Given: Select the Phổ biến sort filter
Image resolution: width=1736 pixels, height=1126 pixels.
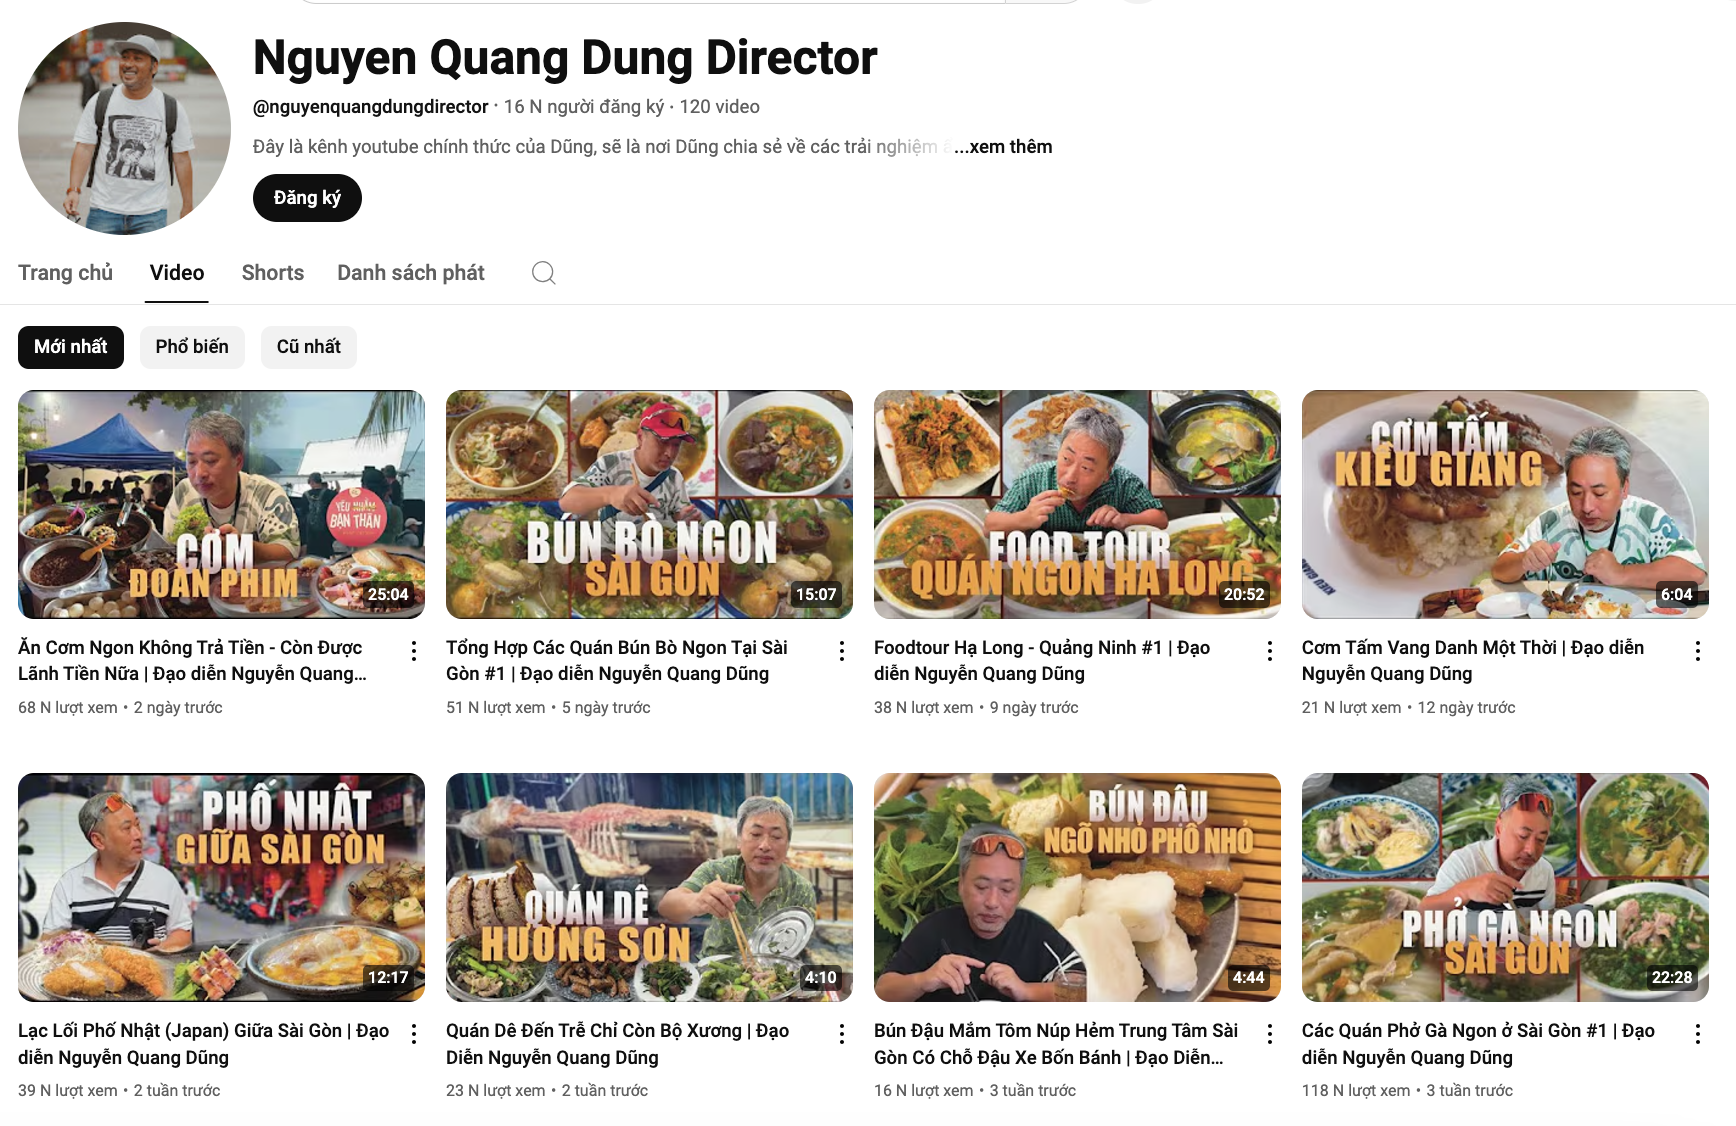Looking at the screenshot, I should coord(192,347).
